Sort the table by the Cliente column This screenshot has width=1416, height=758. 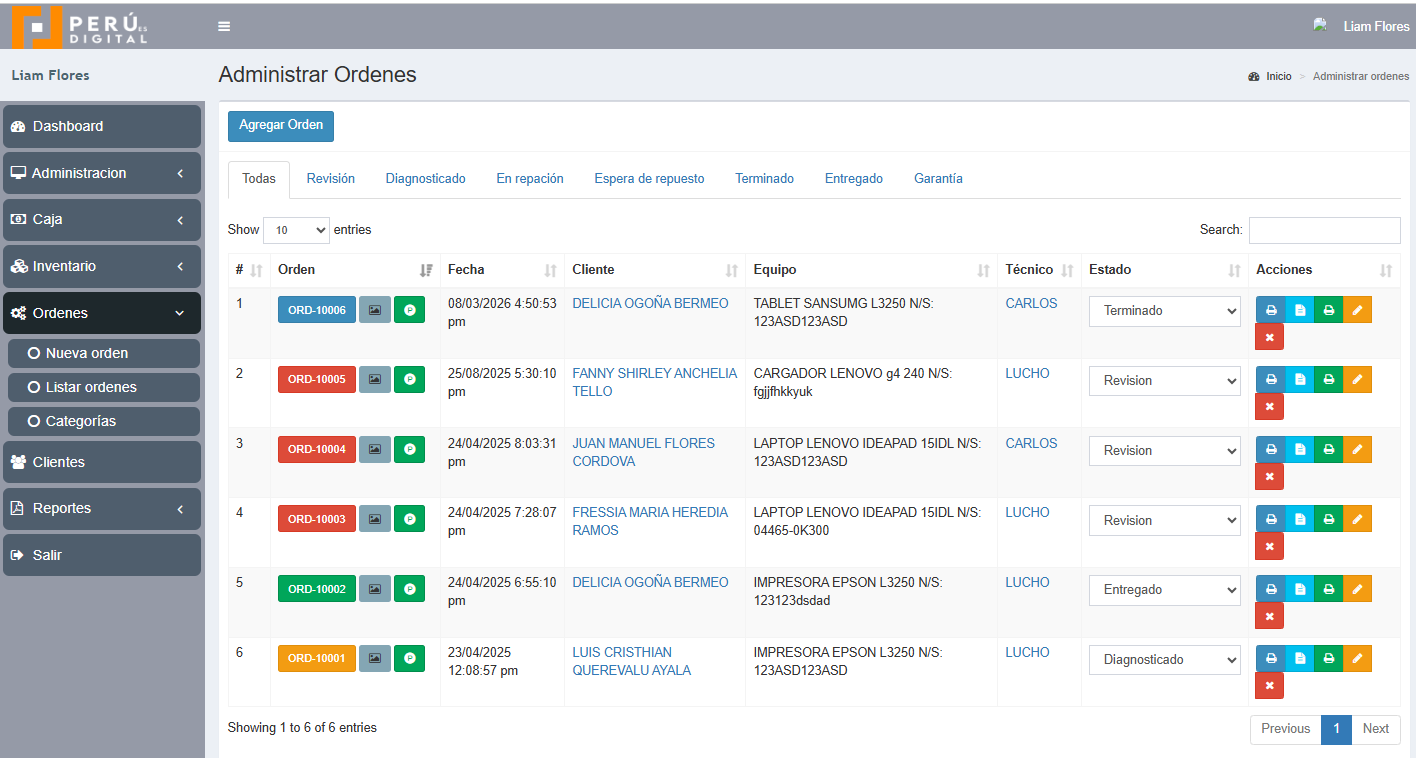tap(655, 270)
